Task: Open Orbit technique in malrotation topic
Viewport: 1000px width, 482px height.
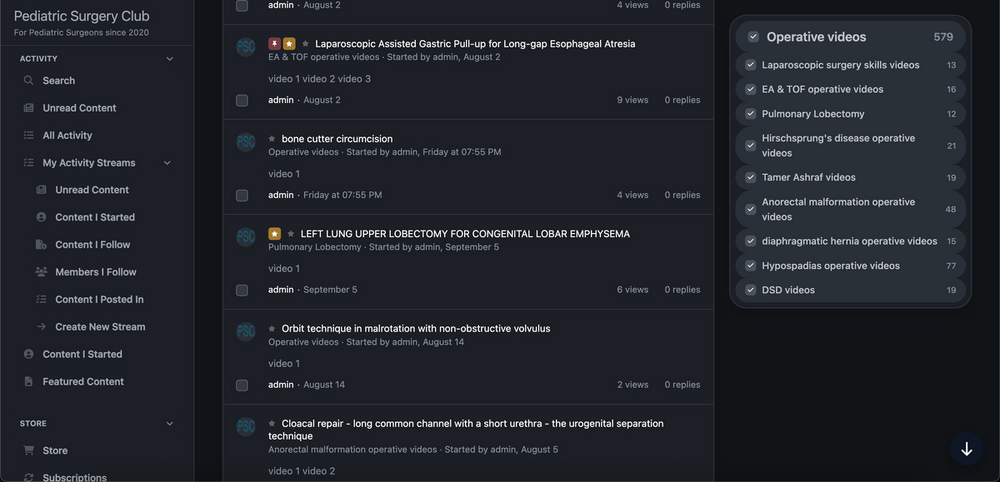Action: click(x=416, y=328)
